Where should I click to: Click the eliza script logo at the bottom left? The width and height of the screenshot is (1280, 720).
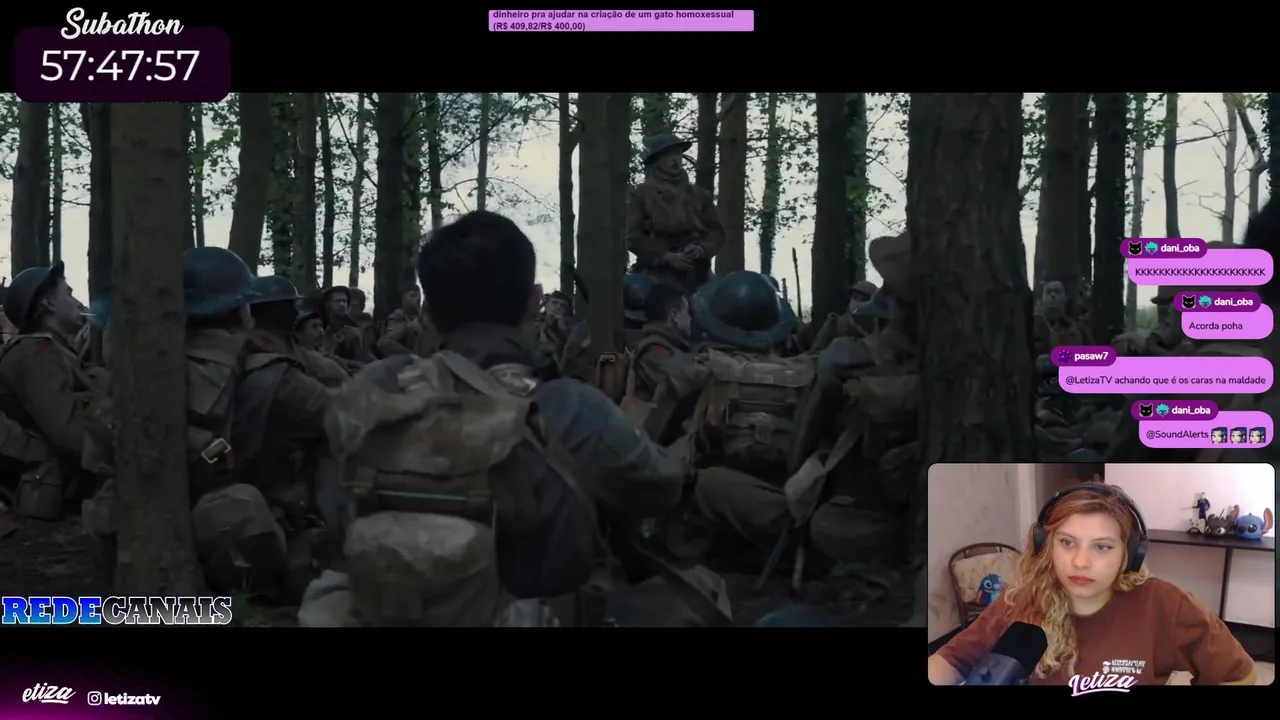coord(48,694)
